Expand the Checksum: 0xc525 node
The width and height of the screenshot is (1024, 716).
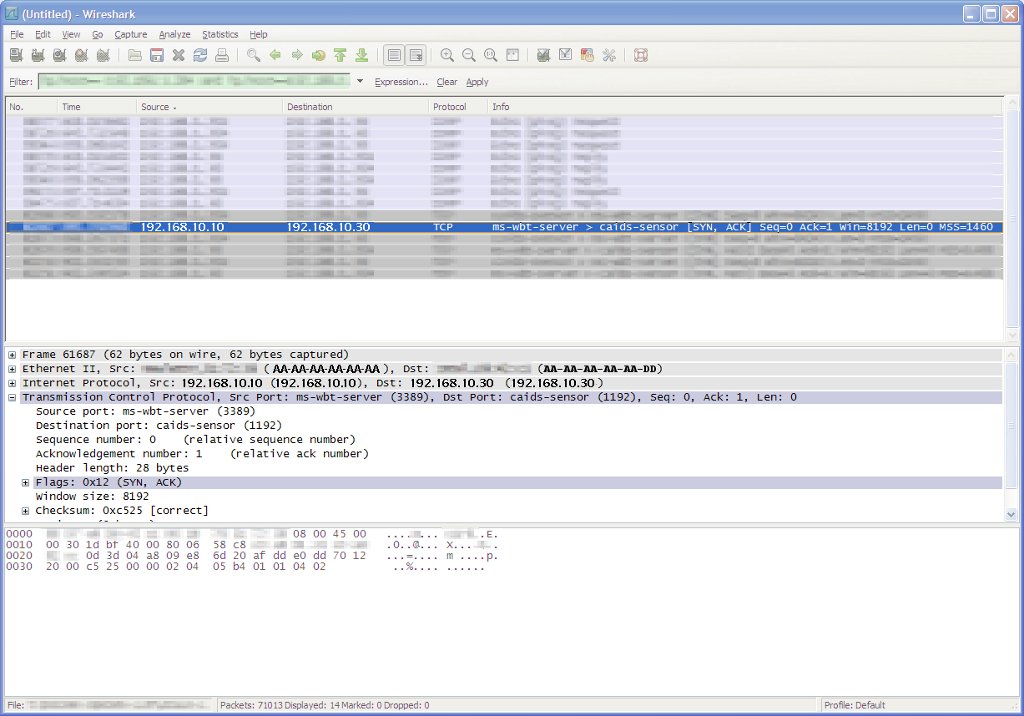click(25, 511)
